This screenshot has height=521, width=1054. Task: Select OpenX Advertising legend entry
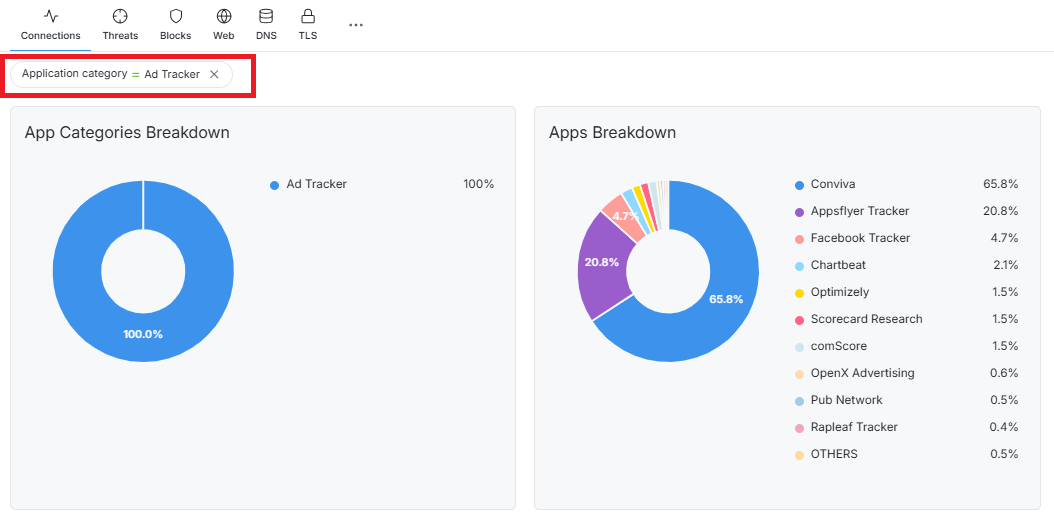click(862, 373)
